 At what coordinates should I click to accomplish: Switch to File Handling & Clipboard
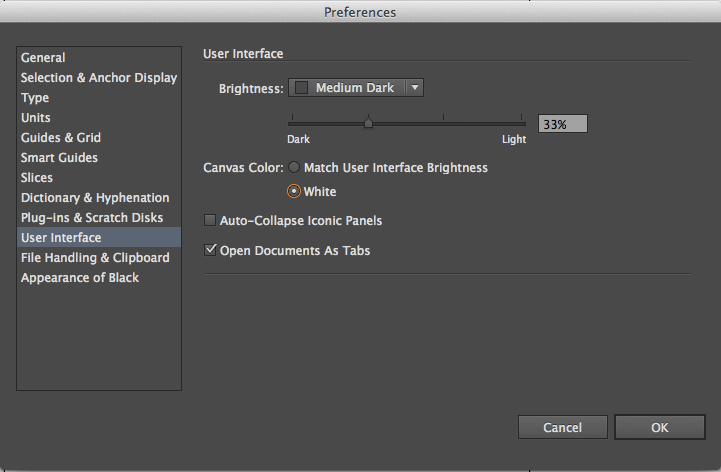[95, 258]
